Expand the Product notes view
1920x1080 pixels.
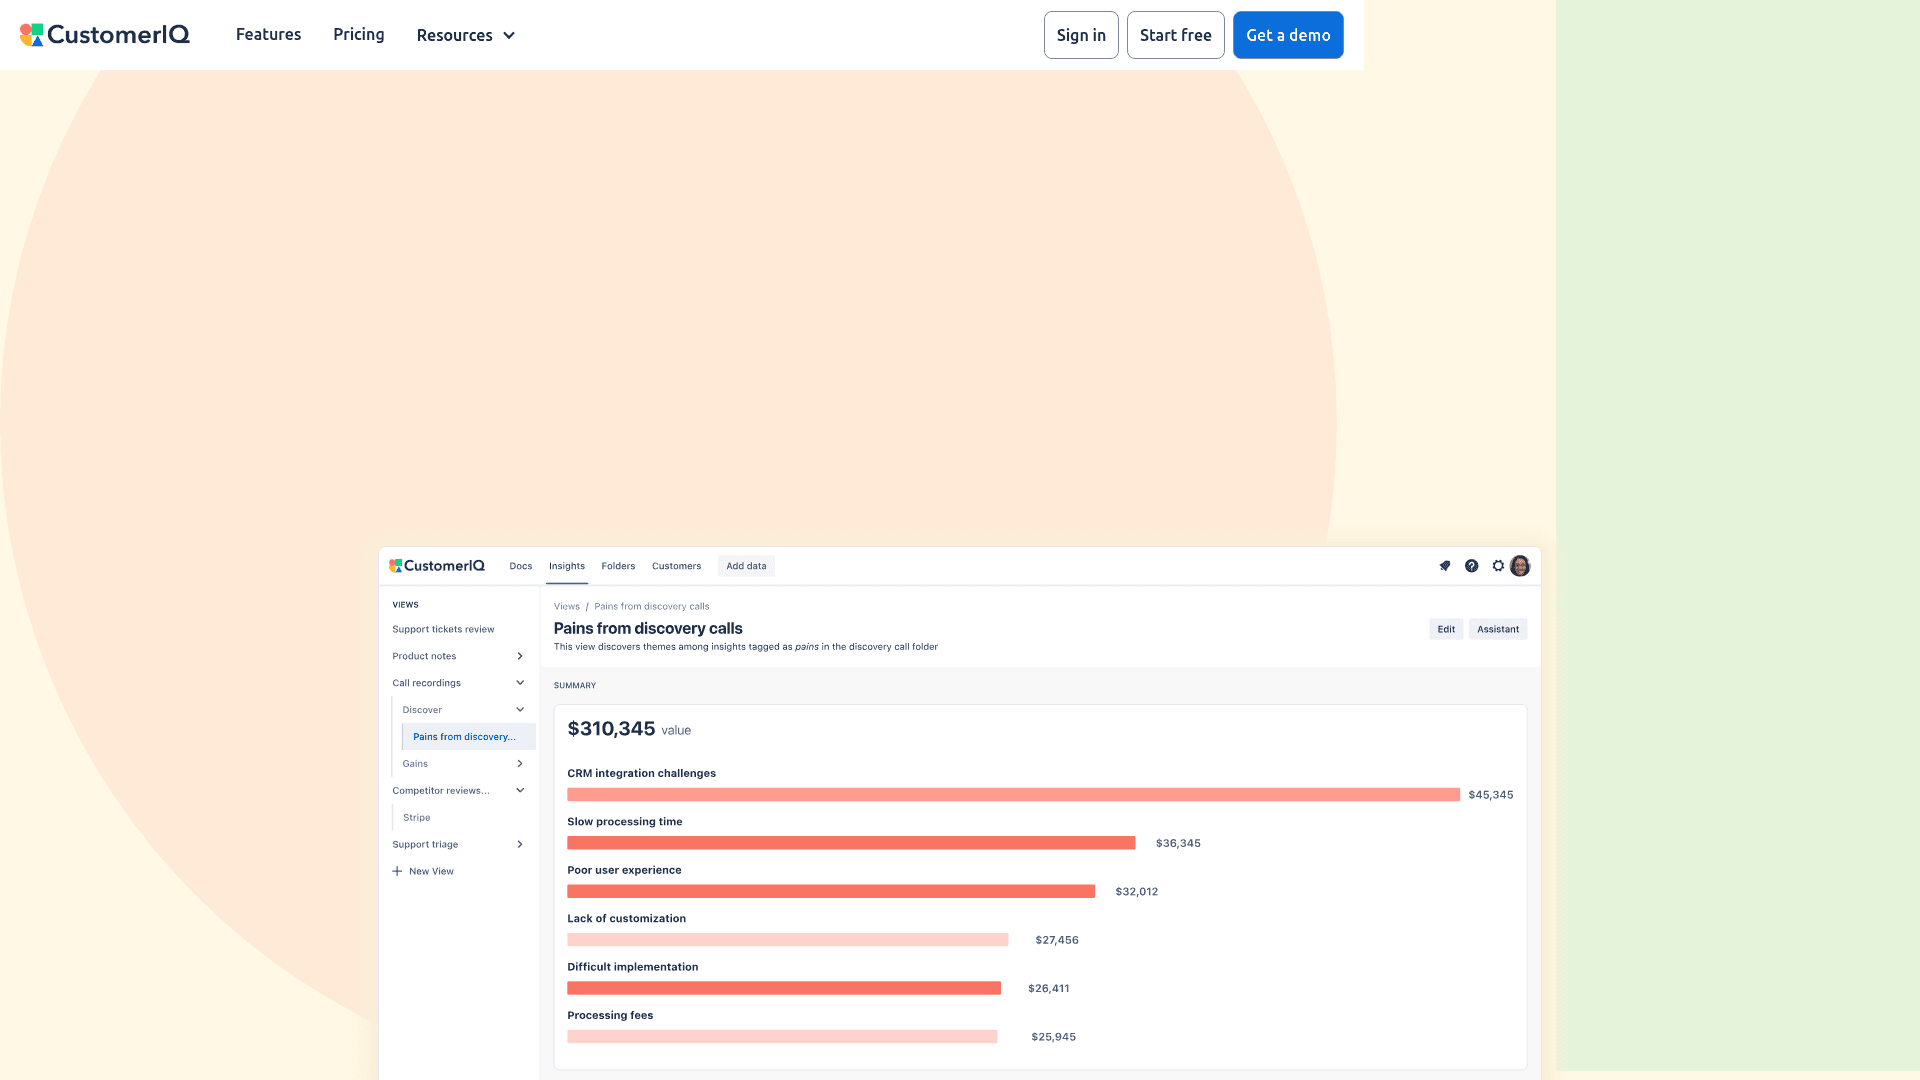(519, 656)
